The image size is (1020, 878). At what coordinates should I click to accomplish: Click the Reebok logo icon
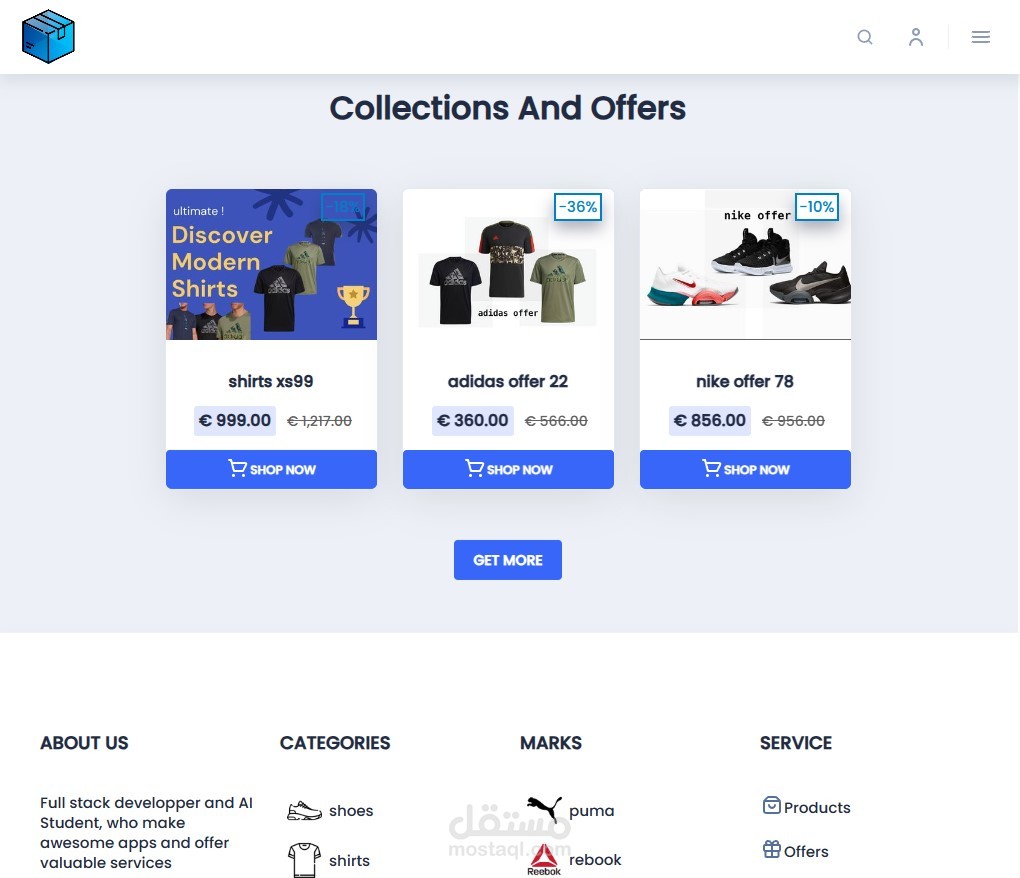tap(544, 860)
